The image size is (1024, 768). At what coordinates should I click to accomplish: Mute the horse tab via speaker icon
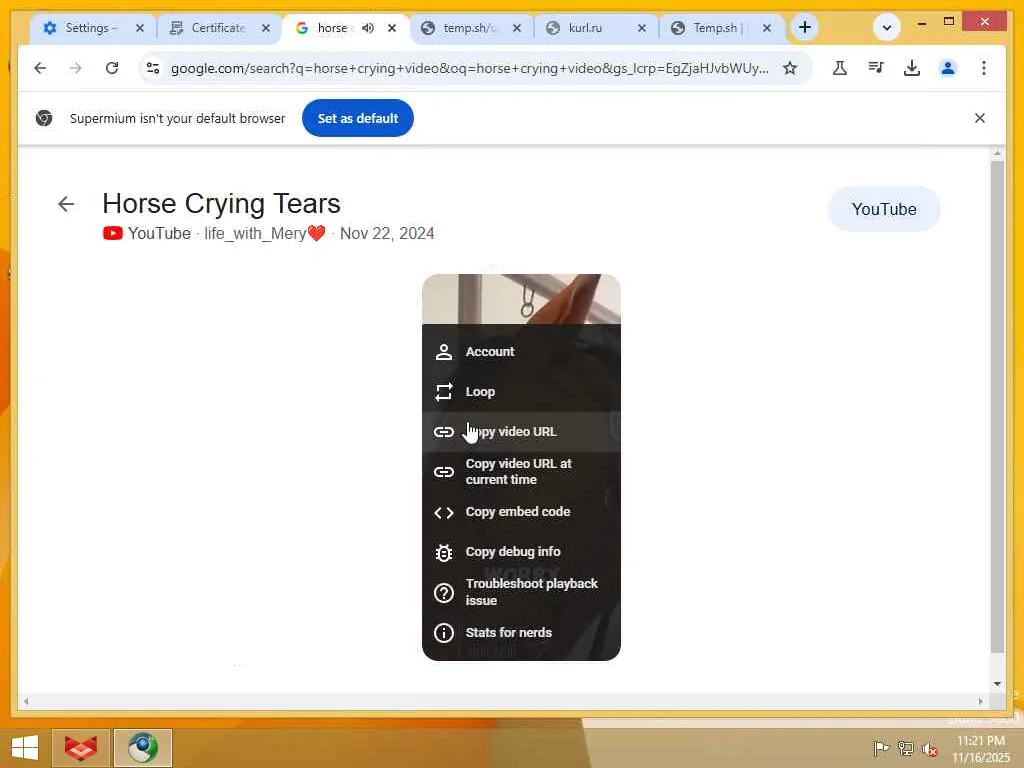(x=368, y=28)
